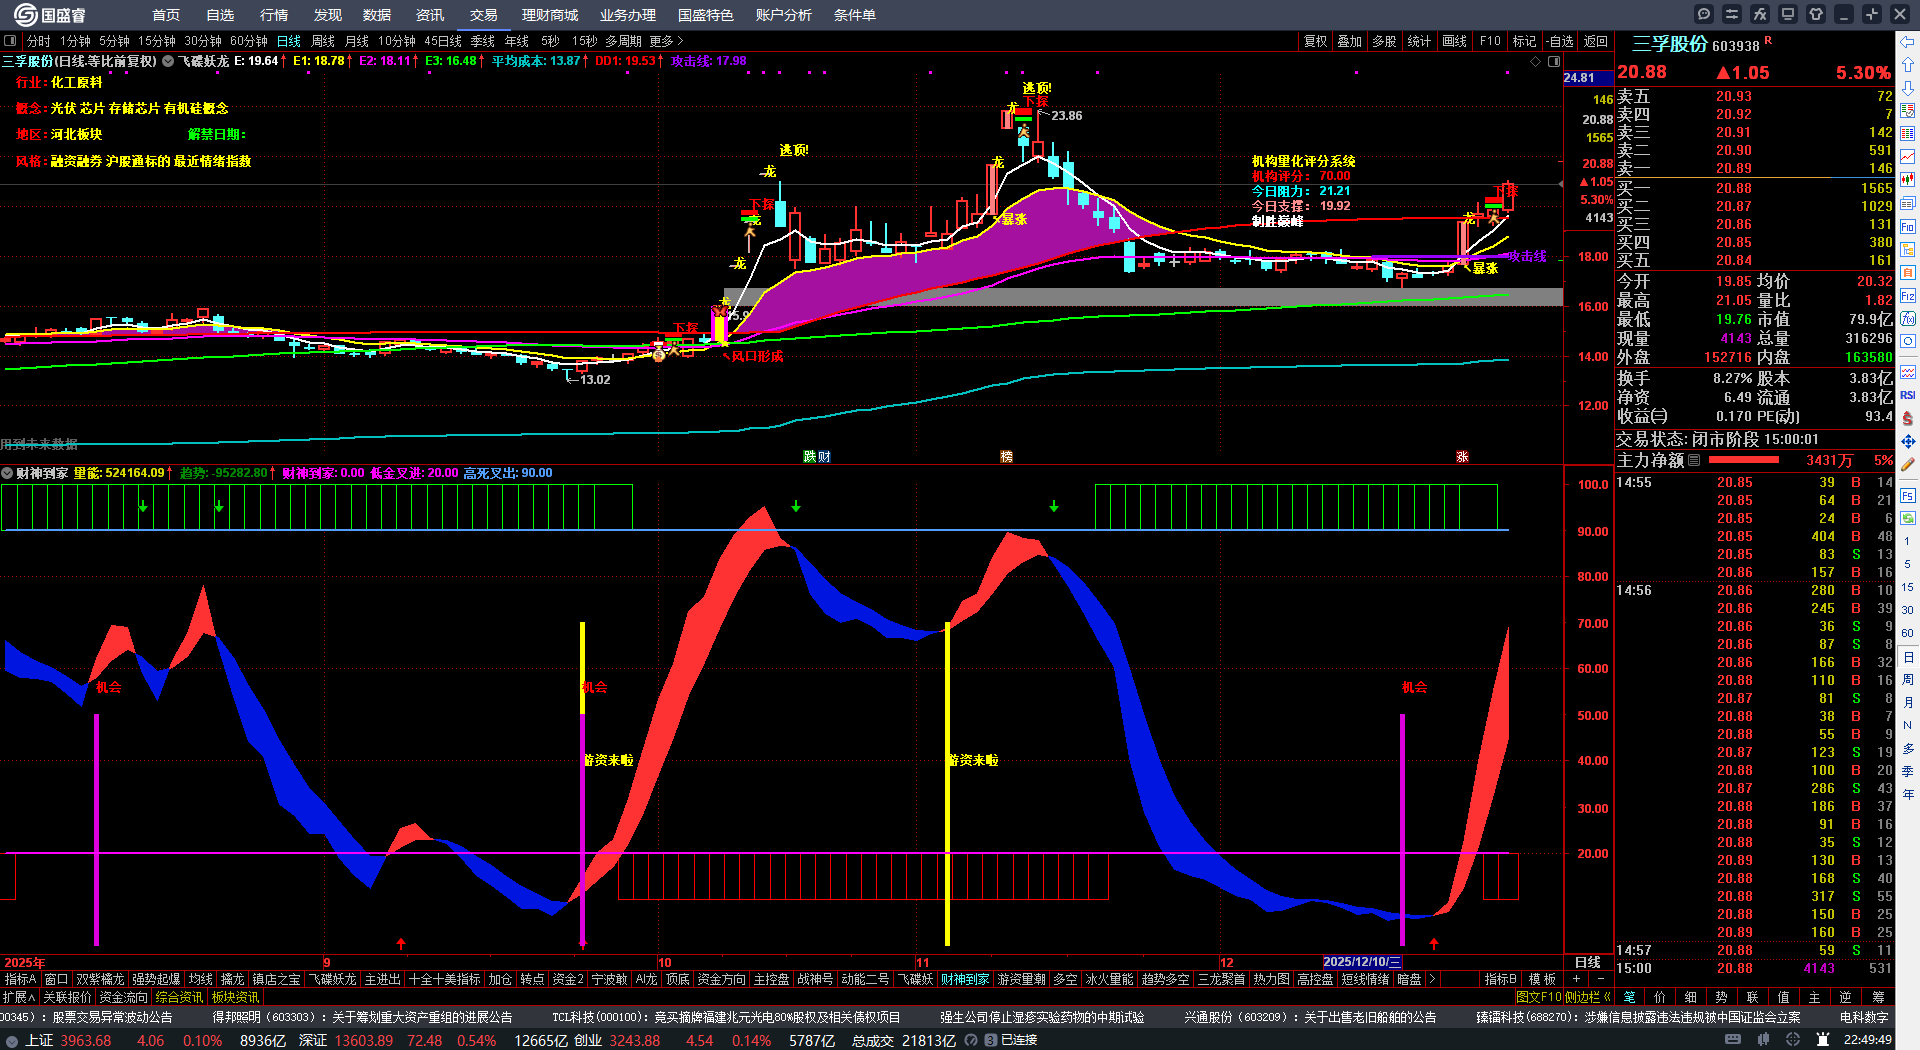The image size is (1920, 1050).
Task: Open the formula fx tool in title bar
Action: (x=1760, y=14)
